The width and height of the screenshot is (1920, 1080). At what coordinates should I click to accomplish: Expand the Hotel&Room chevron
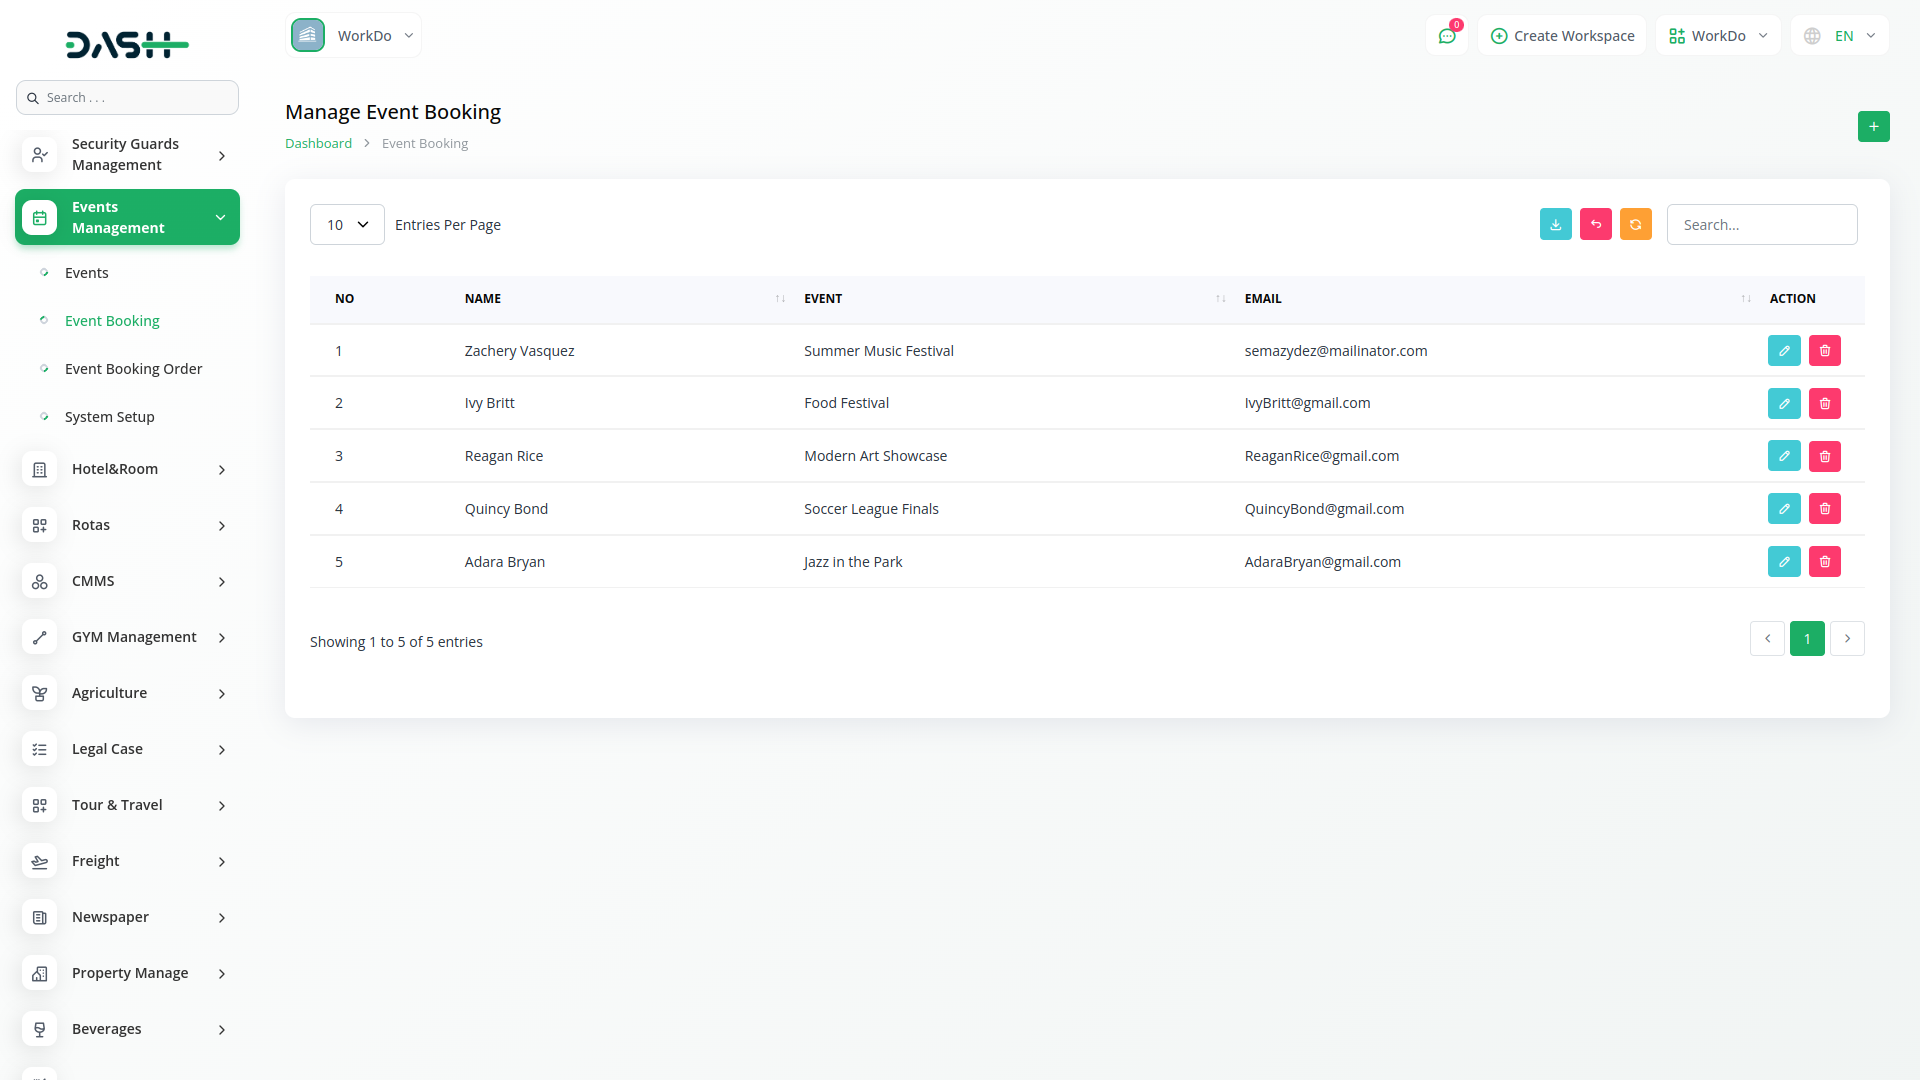pyautogui.click(x=222, y=470)
